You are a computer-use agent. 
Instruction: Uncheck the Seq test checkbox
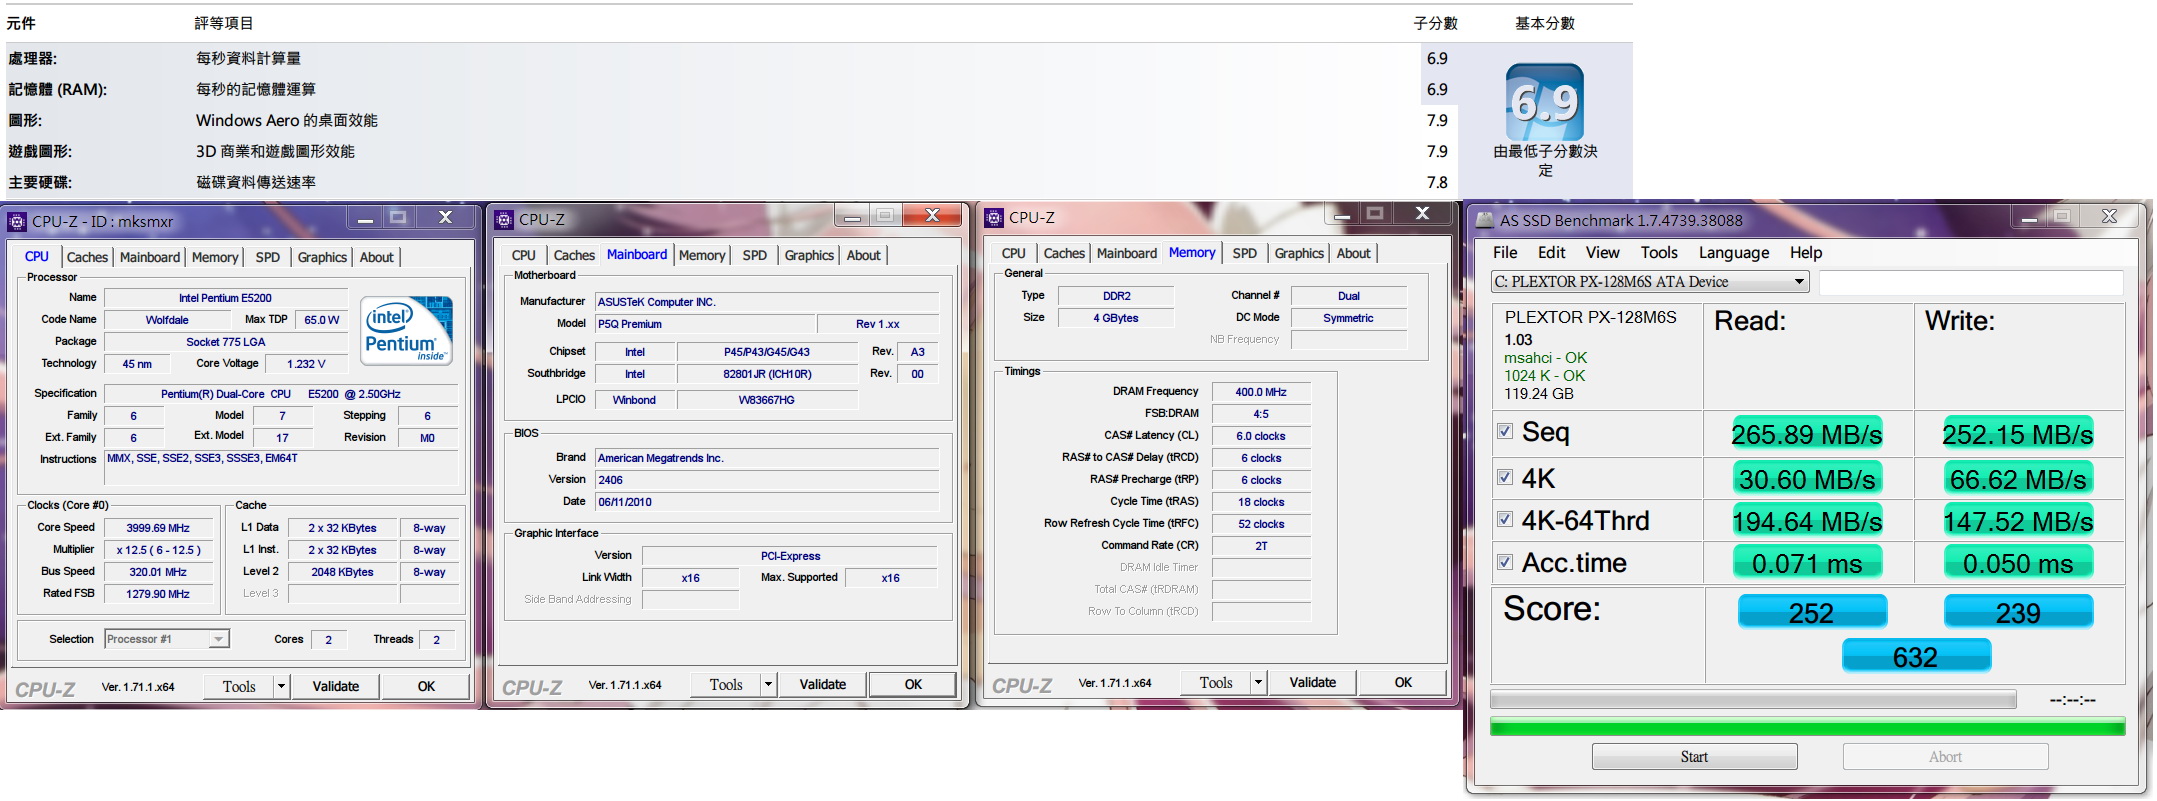[x=1505, y=431]
